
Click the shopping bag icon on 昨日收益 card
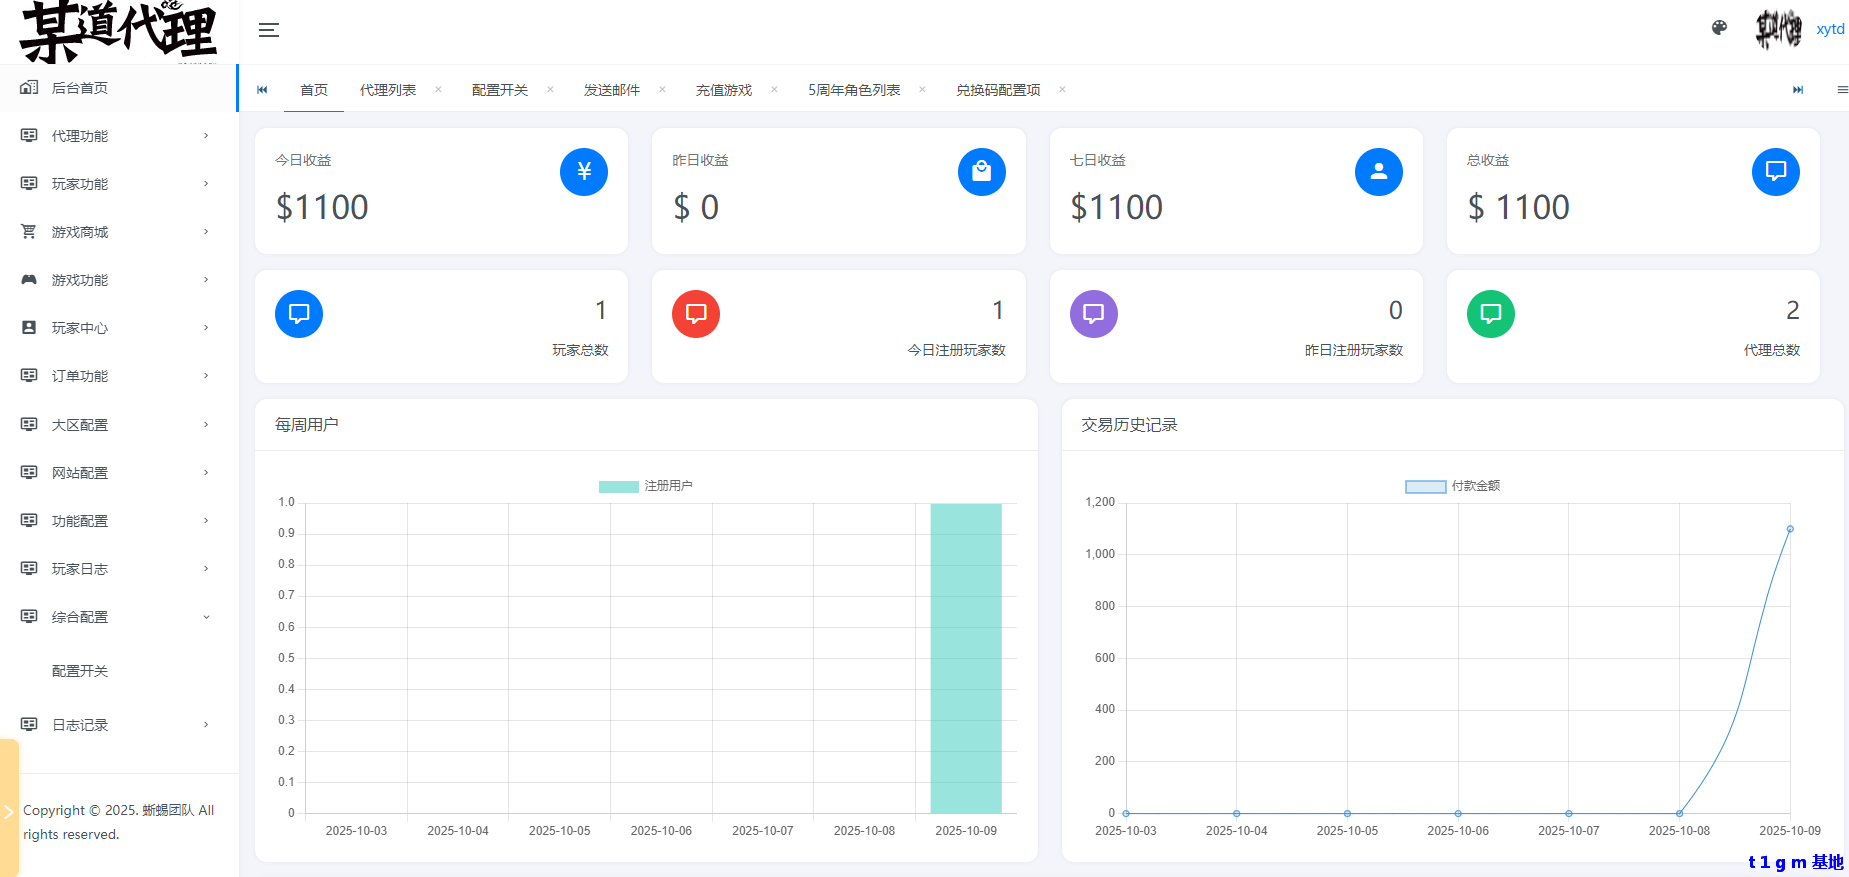click(x=981, y=172)
